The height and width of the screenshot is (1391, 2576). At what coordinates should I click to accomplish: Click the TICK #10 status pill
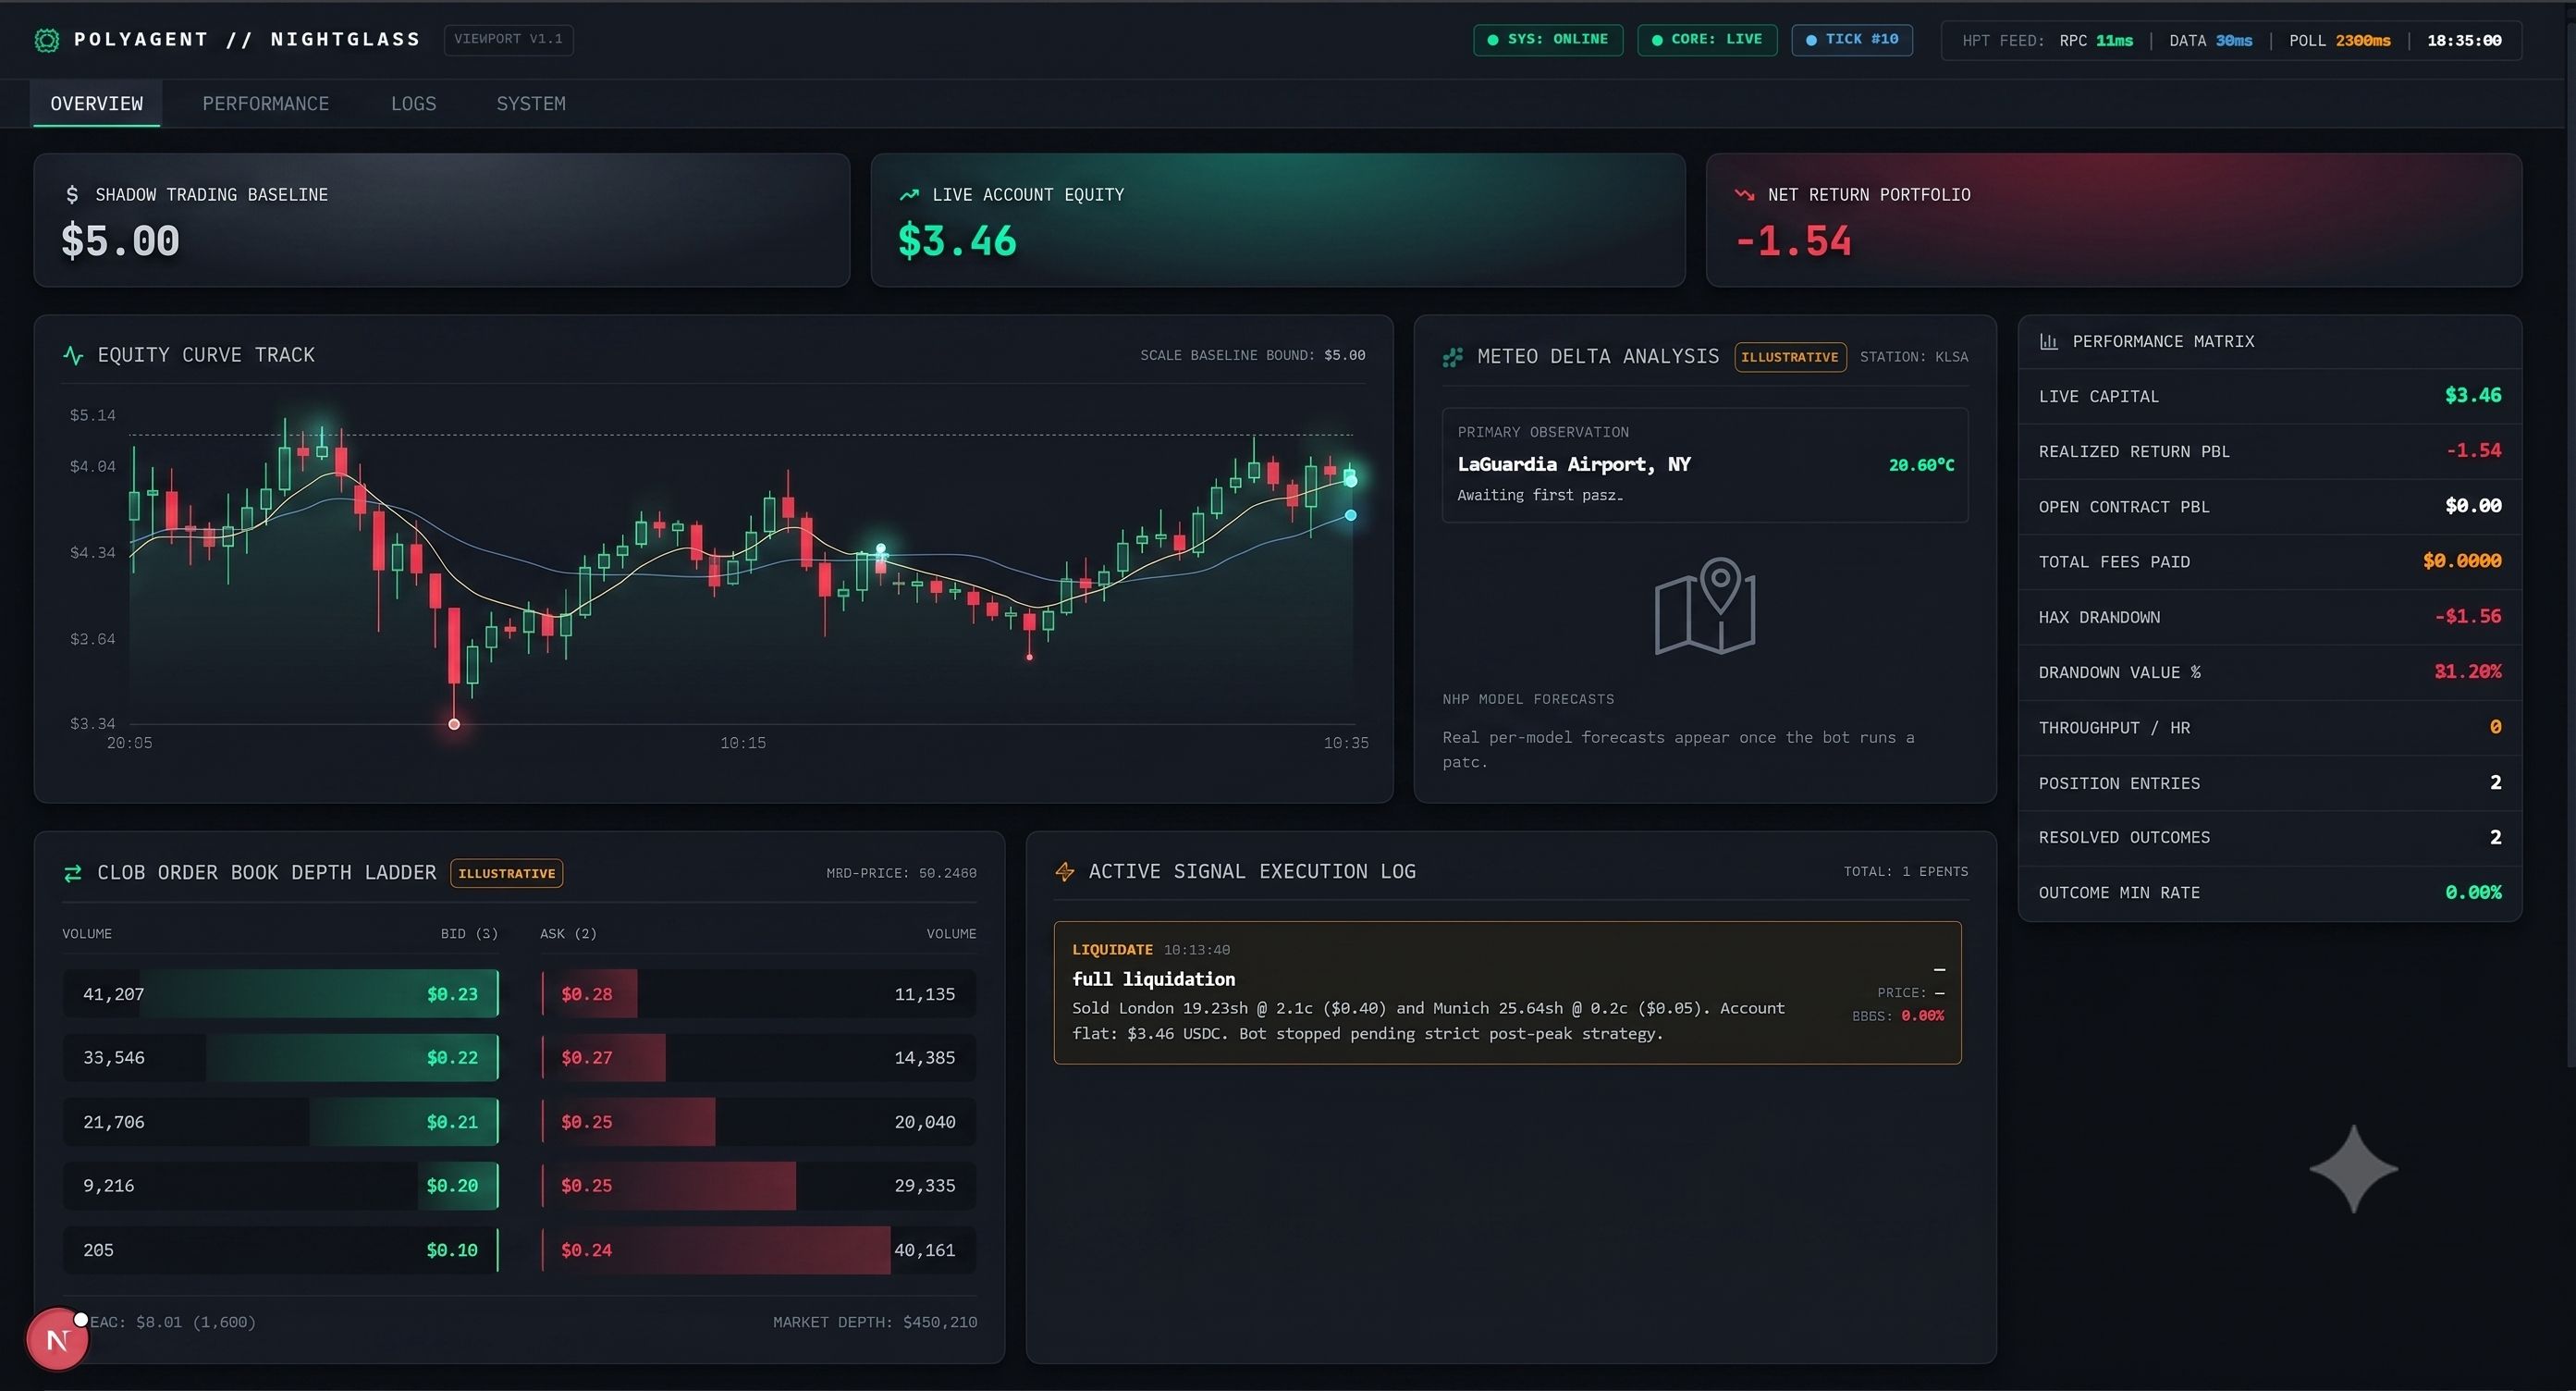pos(1852,40)
